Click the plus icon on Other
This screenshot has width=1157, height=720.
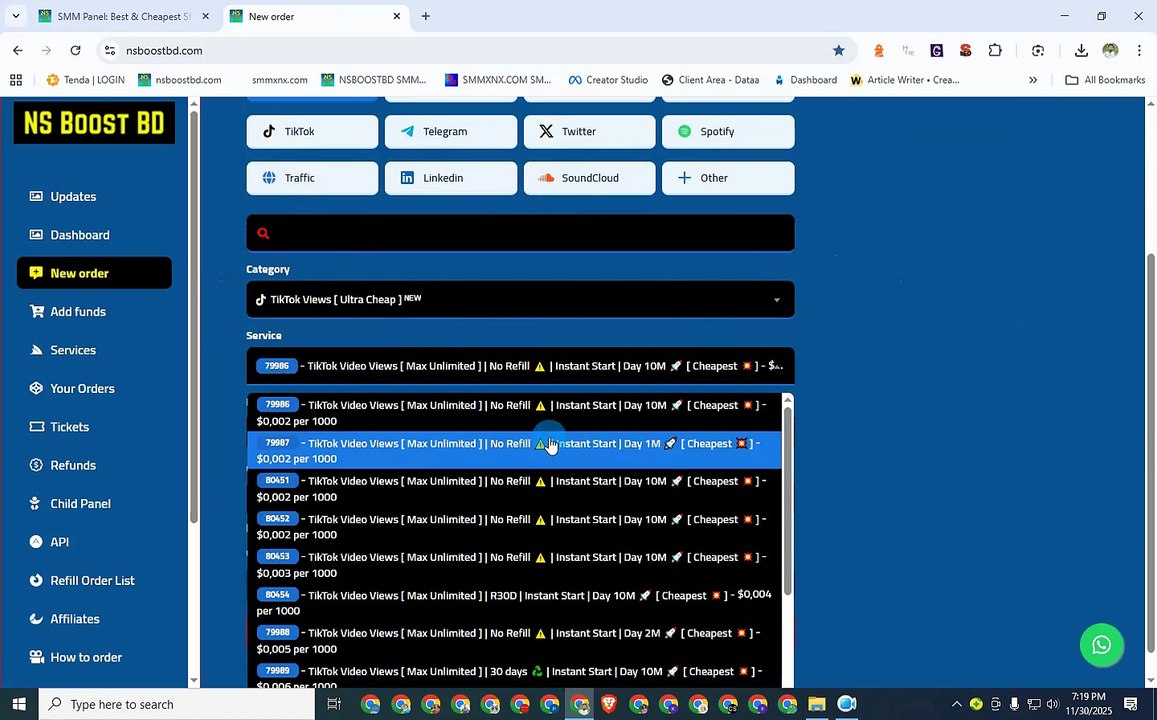684,178
